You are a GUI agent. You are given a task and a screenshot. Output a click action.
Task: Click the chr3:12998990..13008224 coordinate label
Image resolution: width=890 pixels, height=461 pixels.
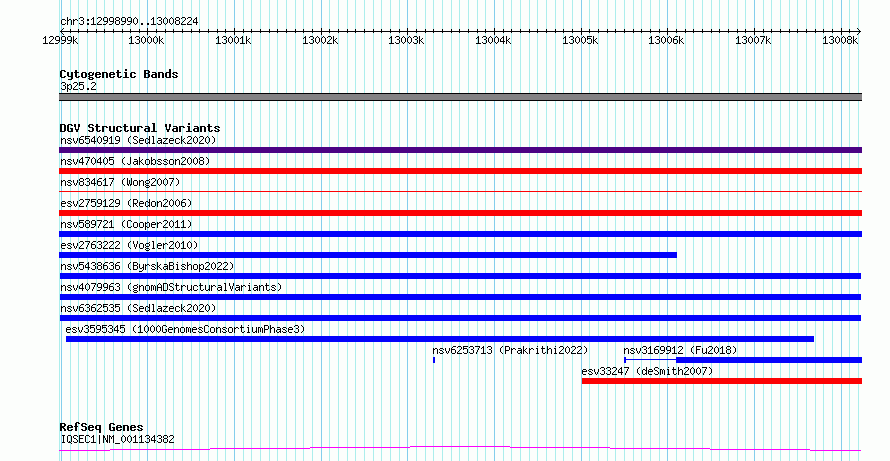[129, 22]
